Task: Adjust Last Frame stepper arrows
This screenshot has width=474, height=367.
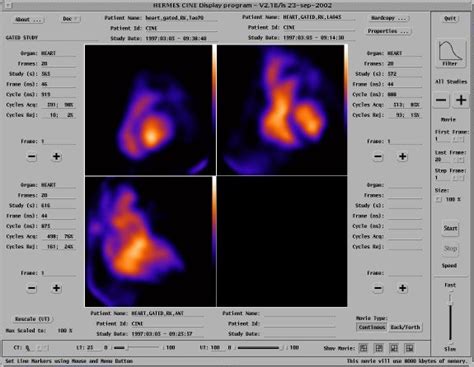Action: (458, 160)
